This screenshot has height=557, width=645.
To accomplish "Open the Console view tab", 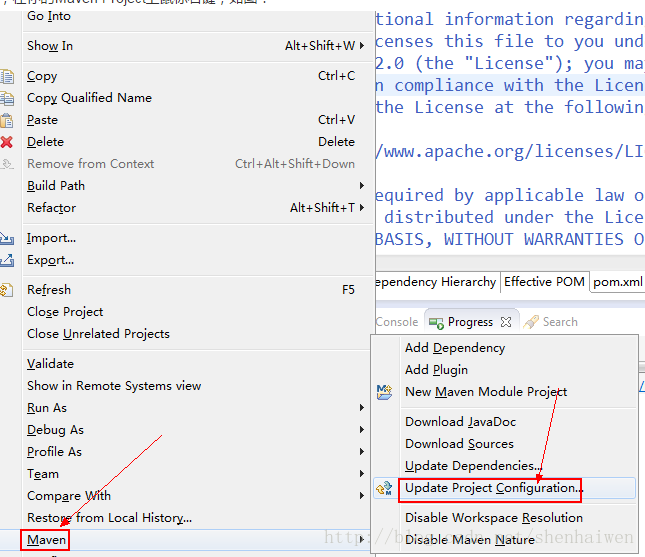I will (397, 322).
